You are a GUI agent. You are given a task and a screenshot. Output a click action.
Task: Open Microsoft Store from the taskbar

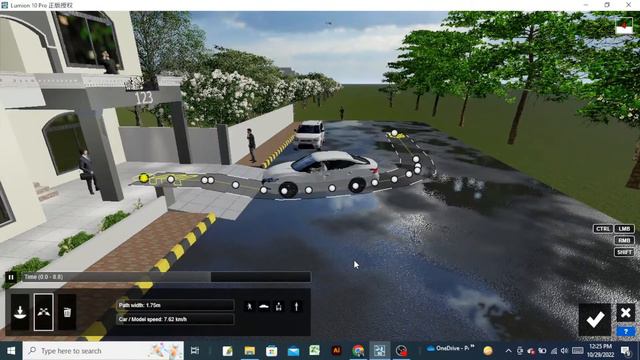tap(271, 351)
